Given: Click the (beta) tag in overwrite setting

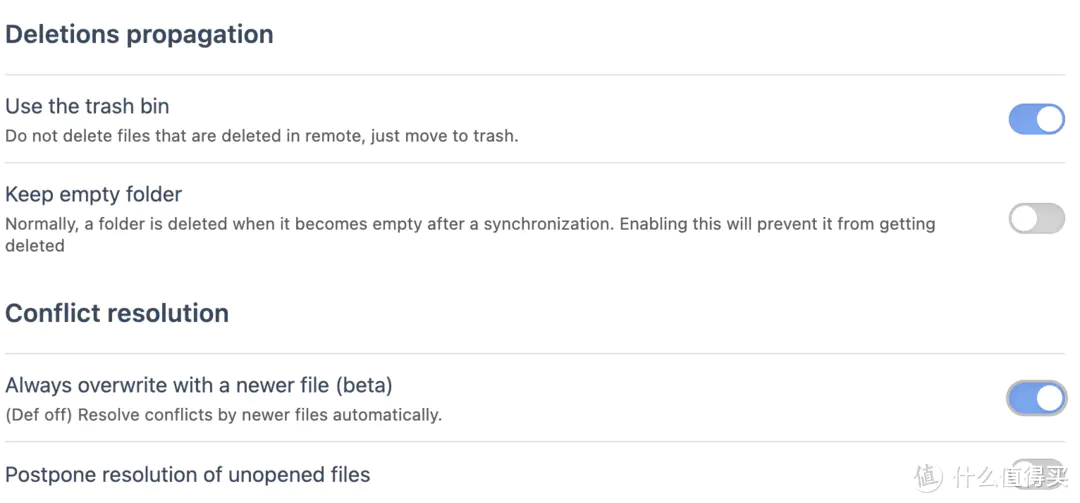Looking at the screenshot, I should 364,385.
